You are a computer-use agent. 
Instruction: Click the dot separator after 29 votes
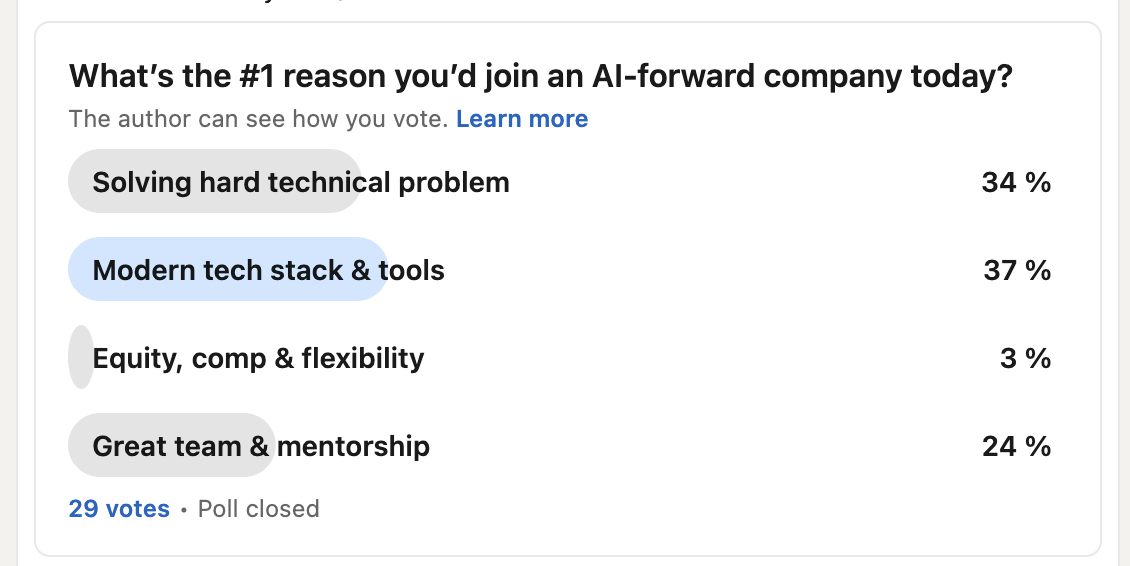184,510
